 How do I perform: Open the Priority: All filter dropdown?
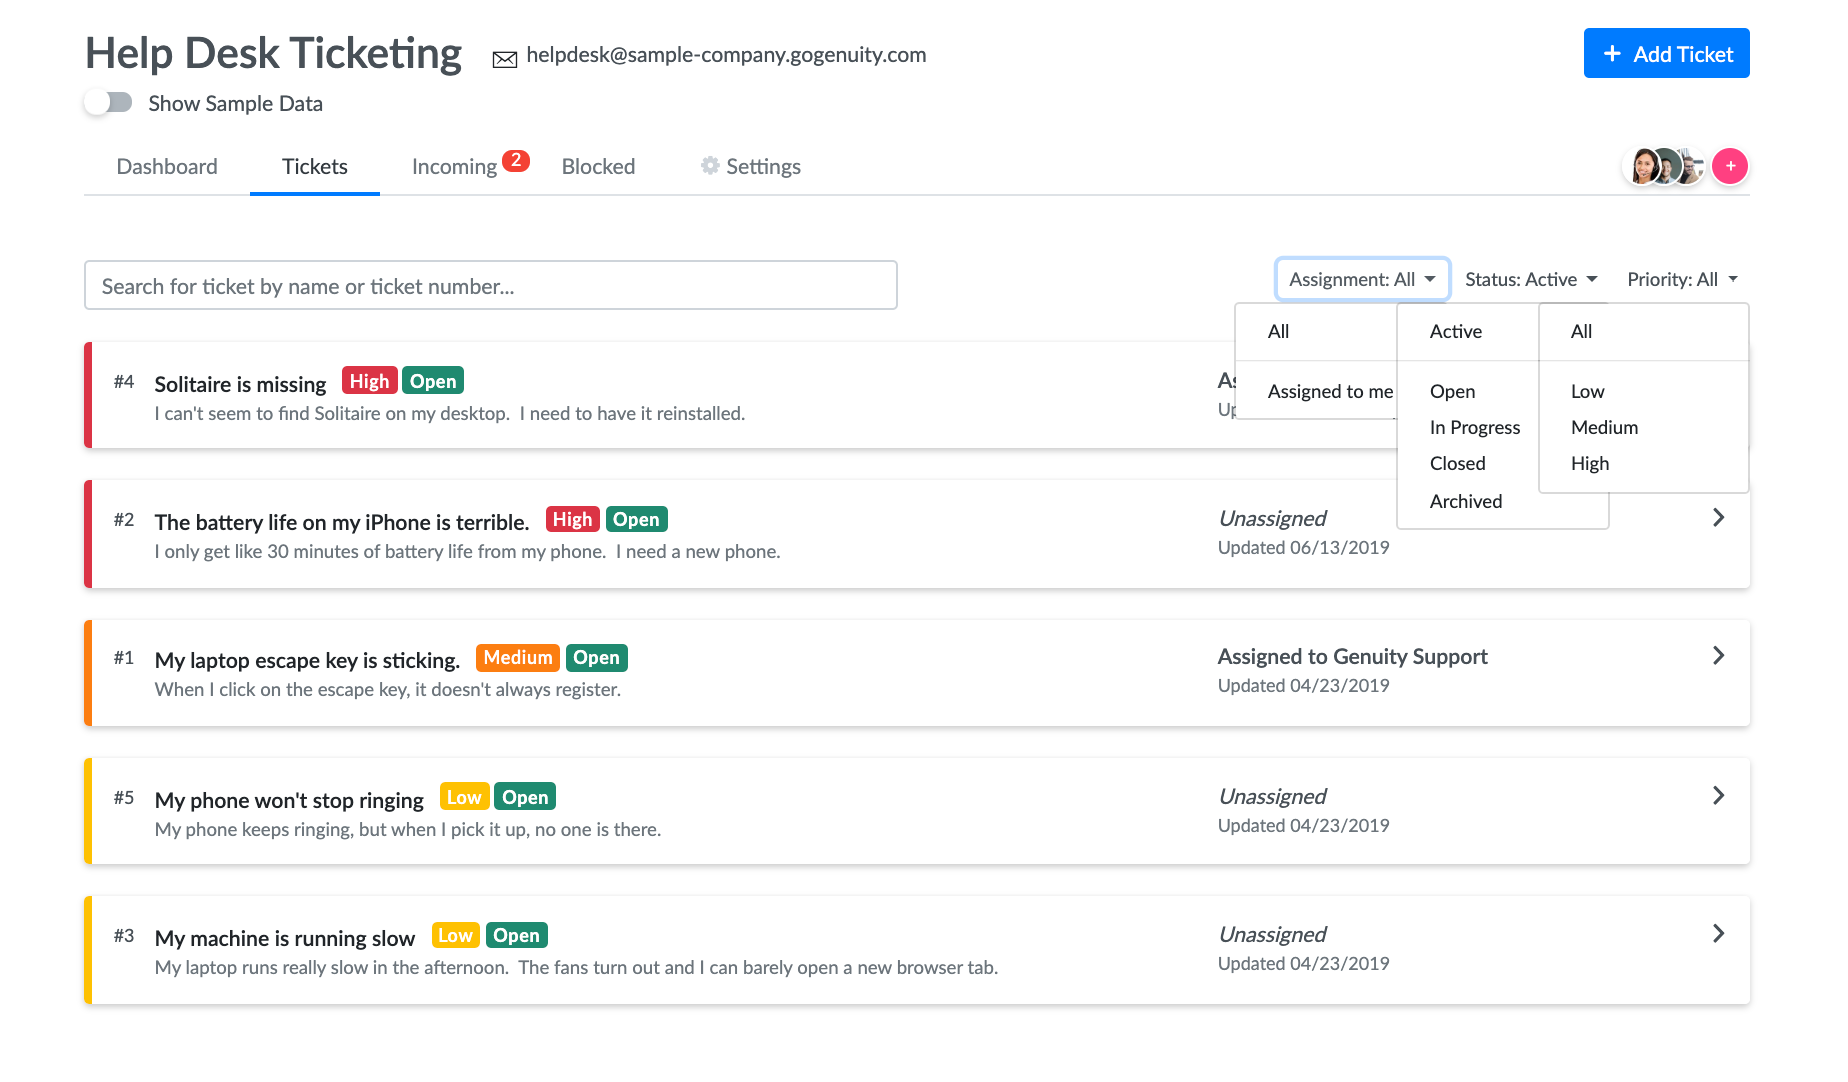[x=1682, y=279]
